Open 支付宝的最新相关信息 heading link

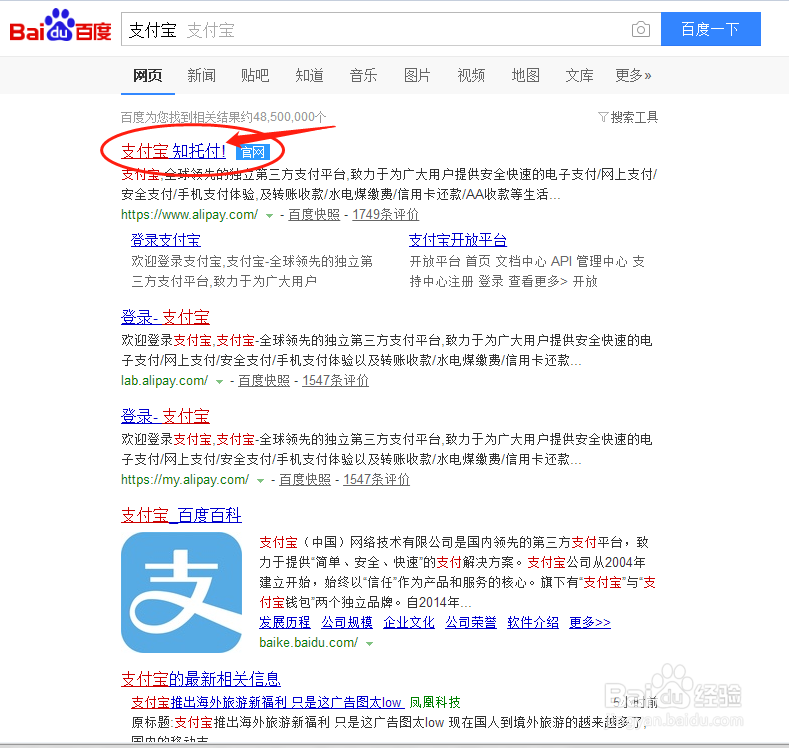(201, 679)
